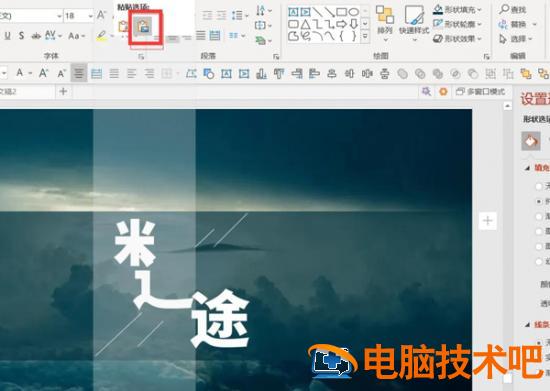Screen dimensions: 550x391
Task: Select the fourth fill radio option
Action: tap(539, 232)
